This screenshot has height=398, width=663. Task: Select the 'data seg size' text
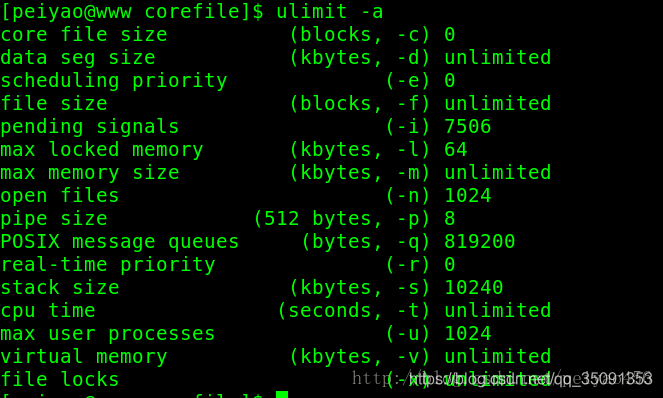(78, 58)
